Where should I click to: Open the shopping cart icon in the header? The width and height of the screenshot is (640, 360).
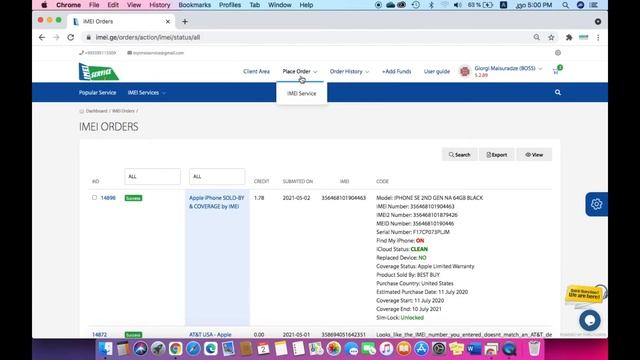pyautogui.click(x=556, y=71)
